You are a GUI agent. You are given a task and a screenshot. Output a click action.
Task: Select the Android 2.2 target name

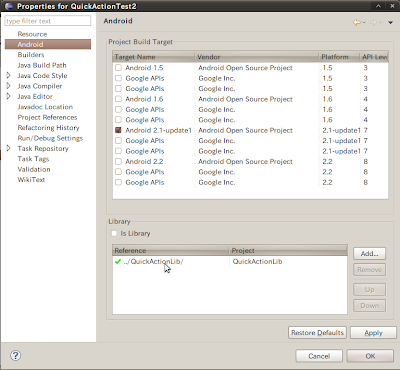click(x=144, y=161)
